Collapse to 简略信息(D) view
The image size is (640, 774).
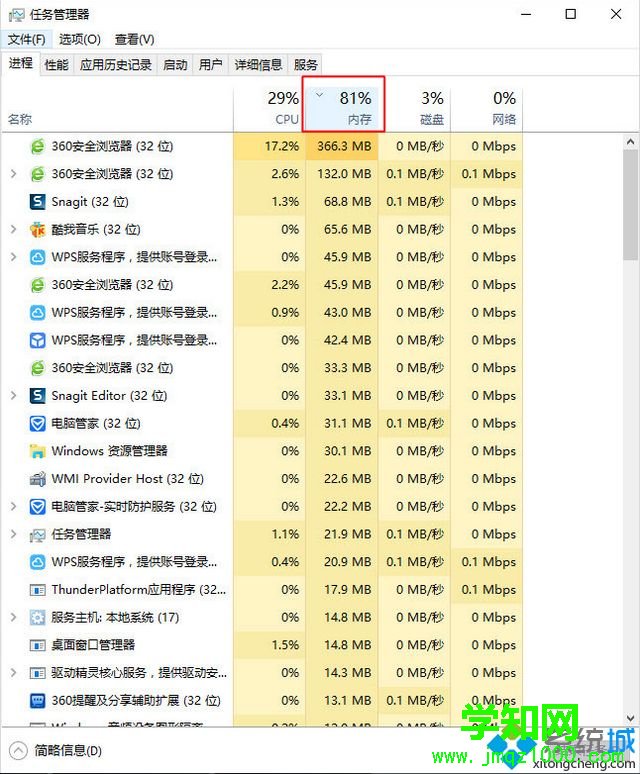[x=56, y=751]
